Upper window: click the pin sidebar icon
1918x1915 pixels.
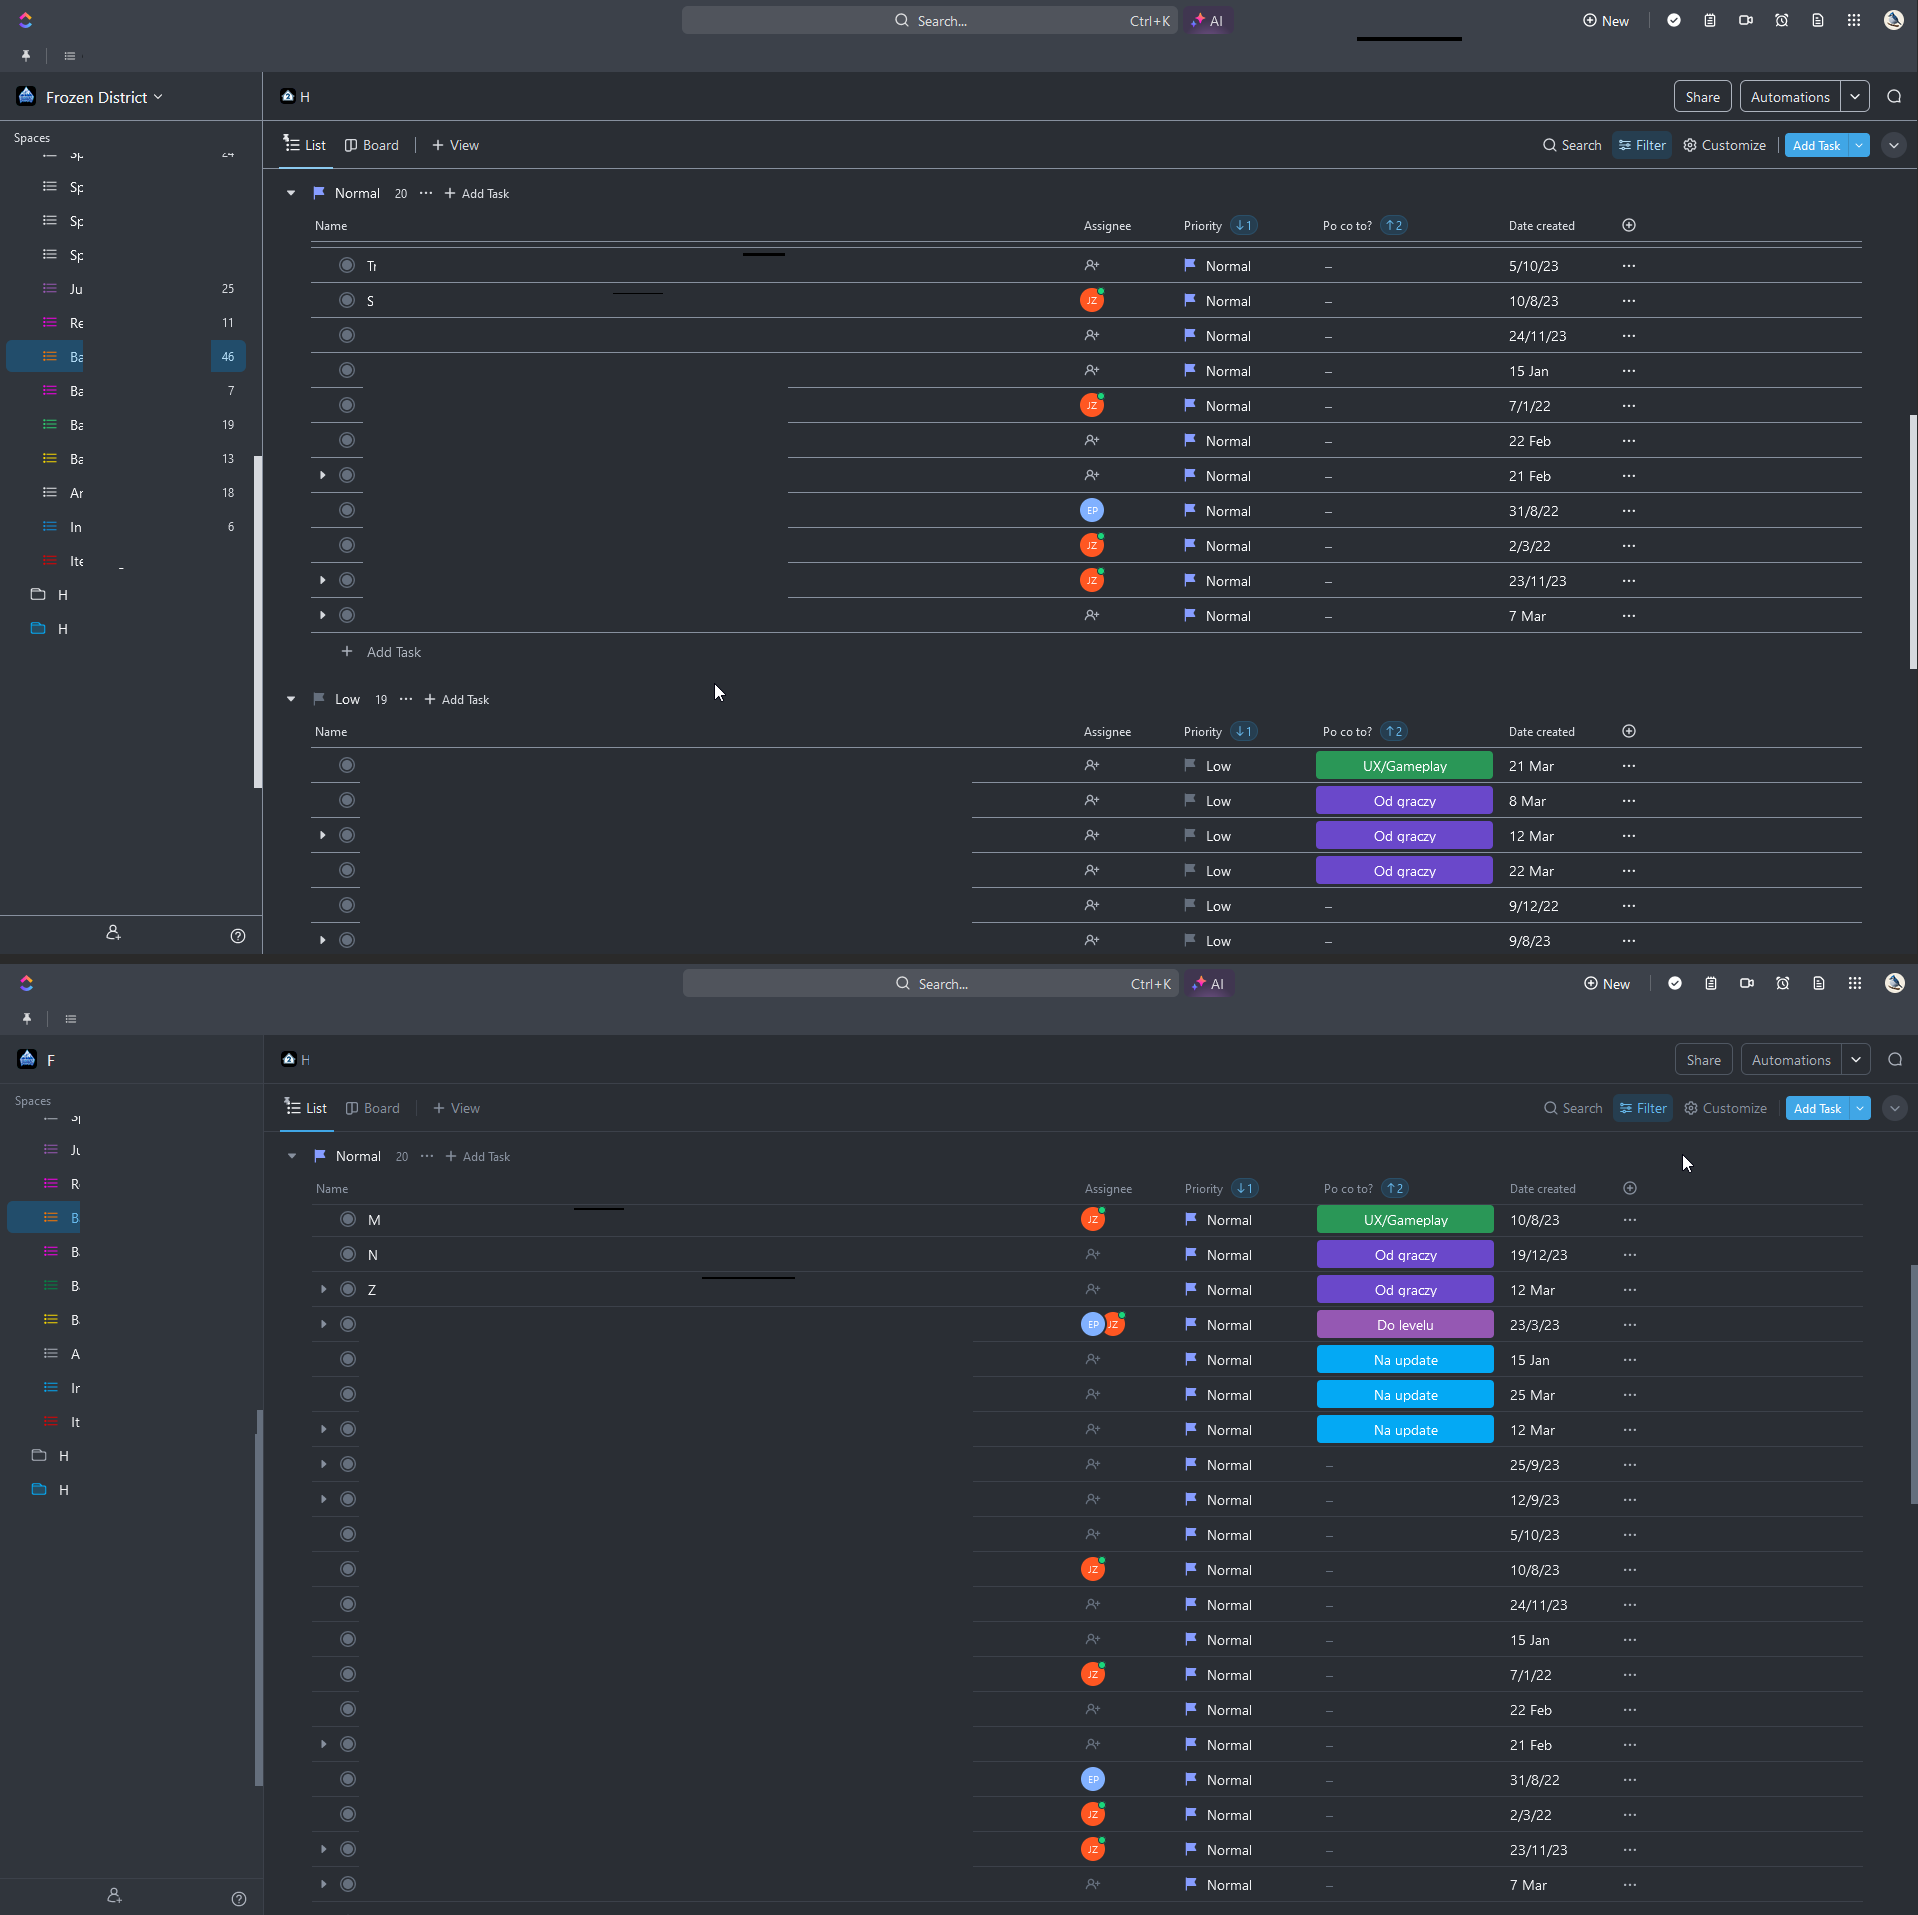click(x=26, y=56)
